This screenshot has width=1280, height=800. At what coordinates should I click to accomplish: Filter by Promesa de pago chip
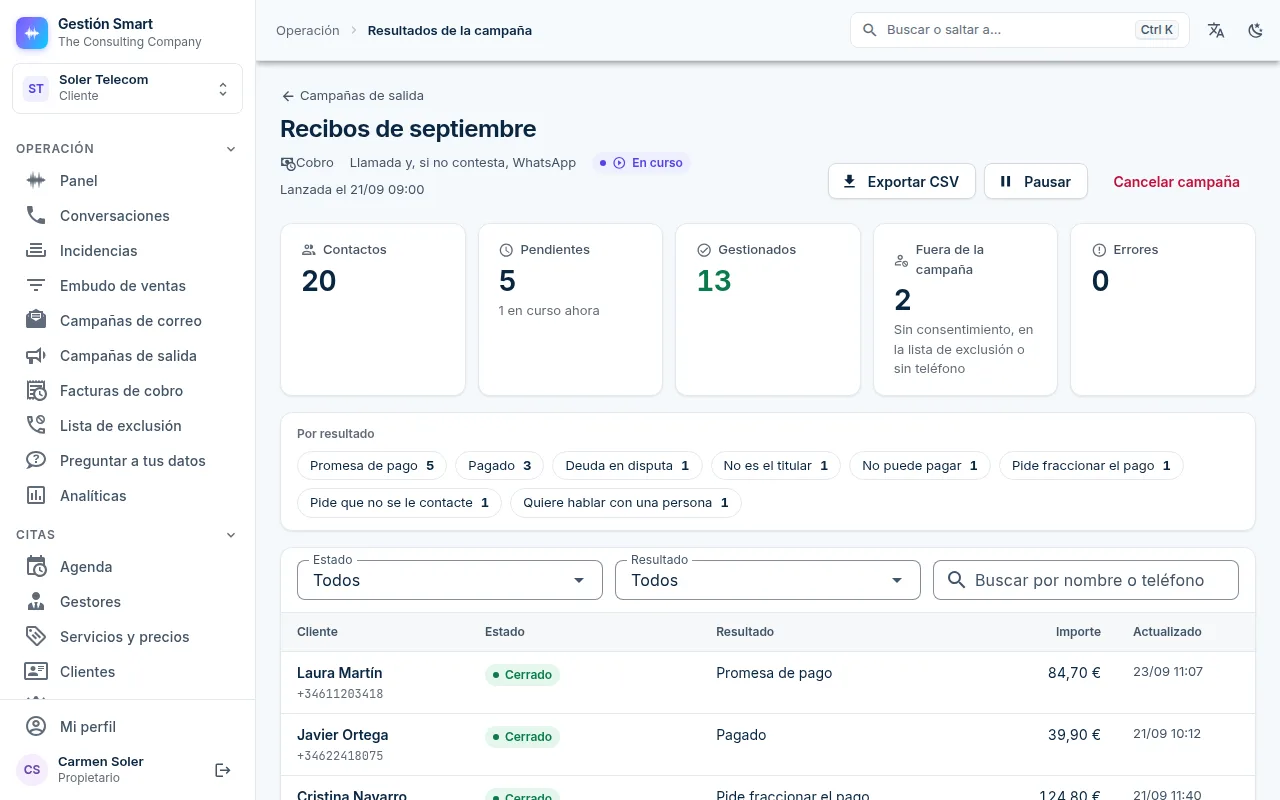click(x=372, y=466)
